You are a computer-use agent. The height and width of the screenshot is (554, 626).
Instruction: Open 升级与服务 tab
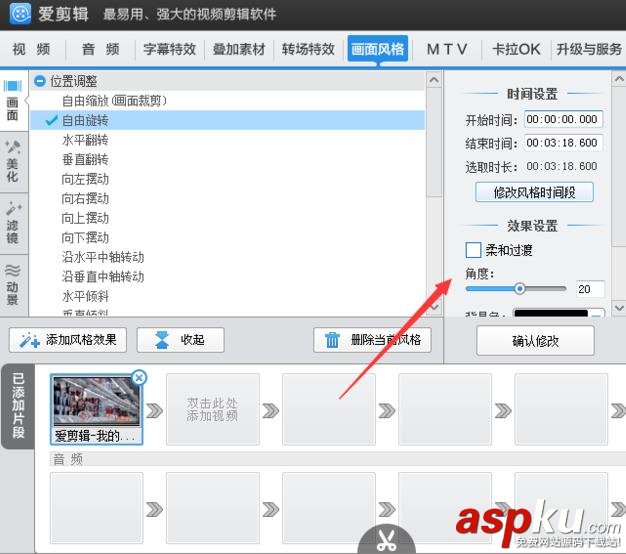pyautogui.click(x=589, y=49)
